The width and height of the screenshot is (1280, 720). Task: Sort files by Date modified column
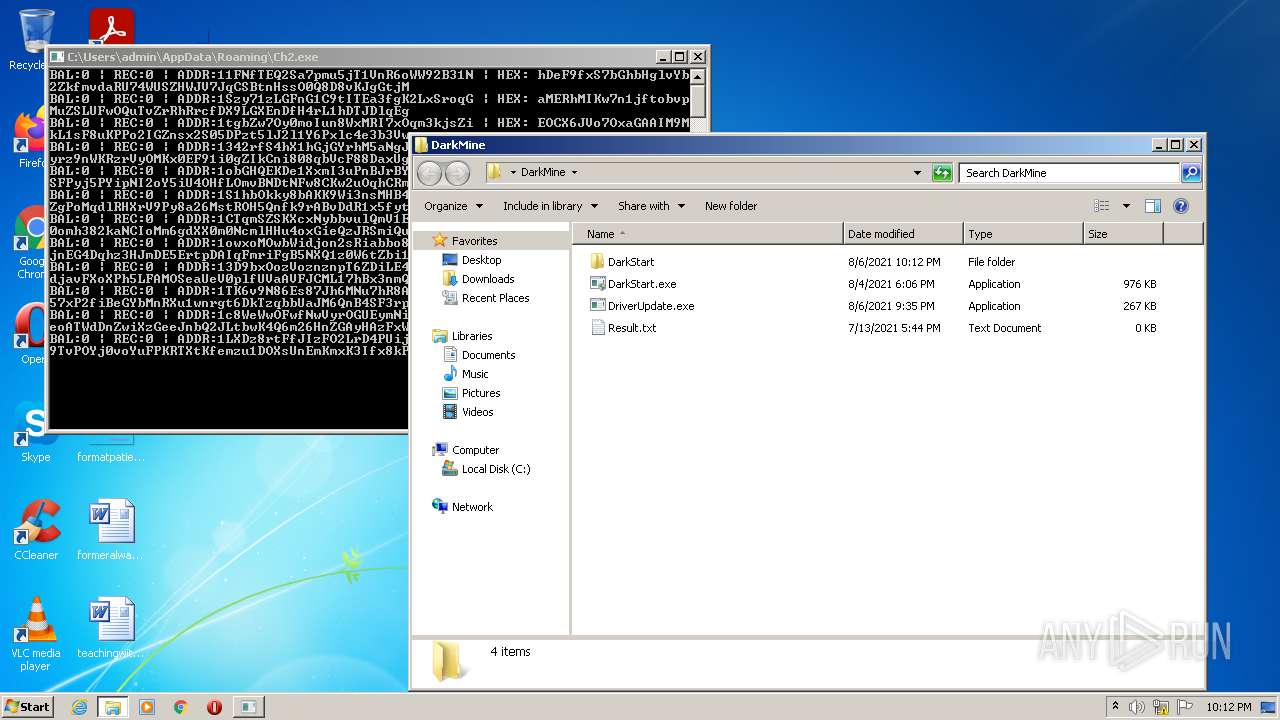coord(904,234)
